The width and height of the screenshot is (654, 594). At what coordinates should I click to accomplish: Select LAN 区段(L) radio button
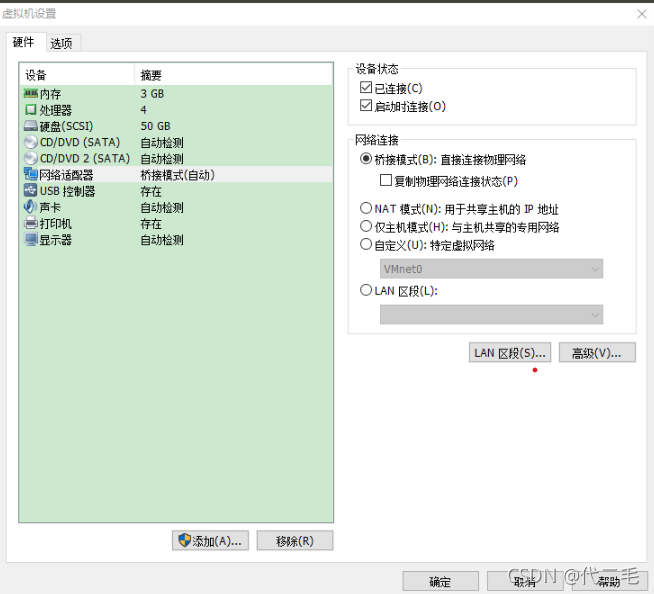[x=366, y=290]
